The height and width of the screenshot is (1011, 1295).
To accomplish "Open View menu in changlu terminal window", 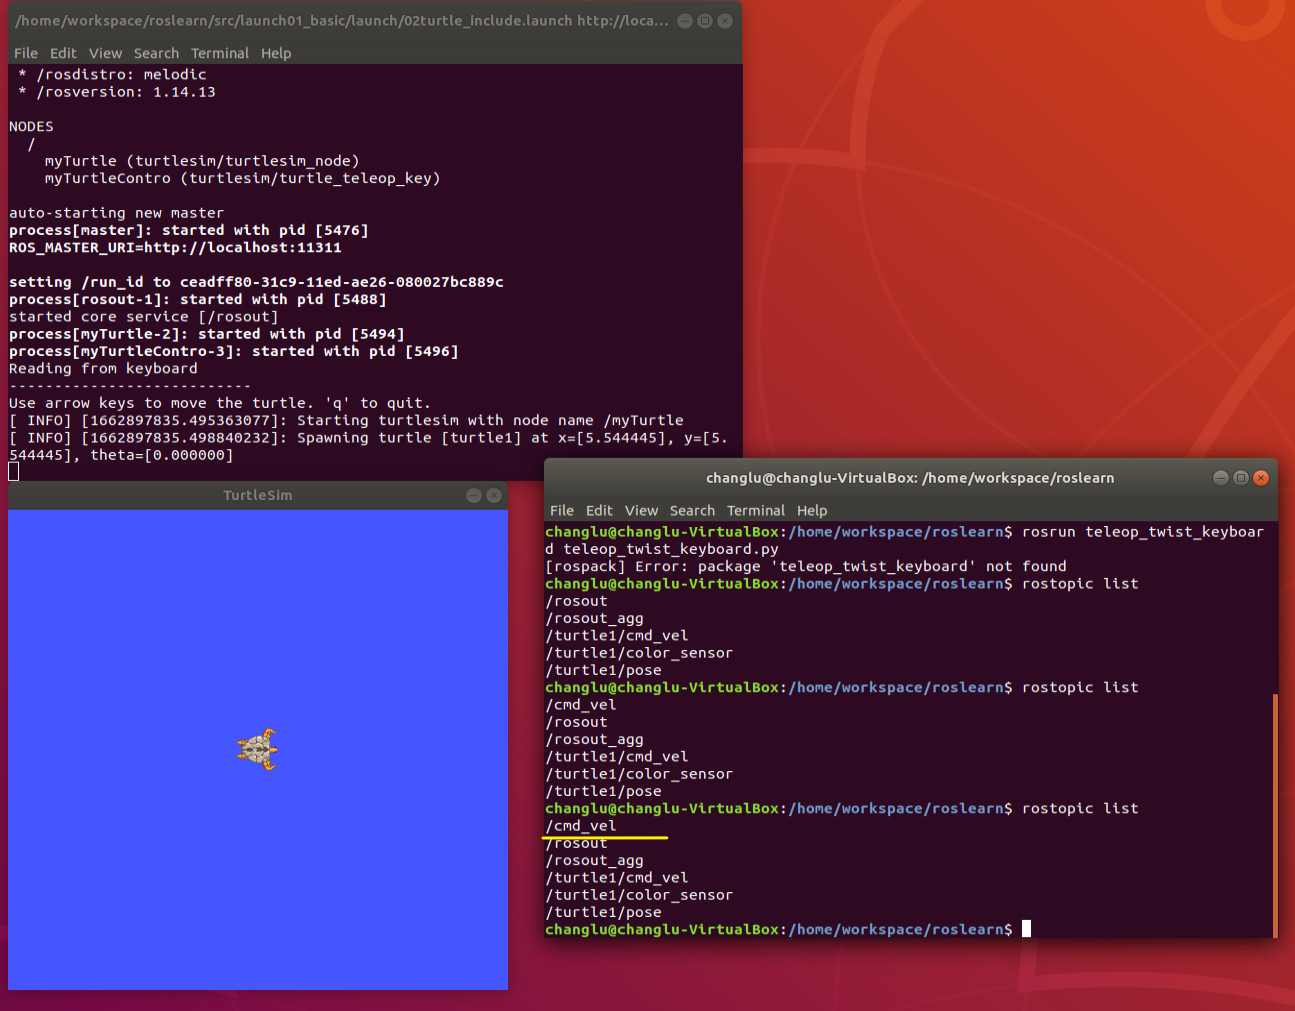I will 641,510.
